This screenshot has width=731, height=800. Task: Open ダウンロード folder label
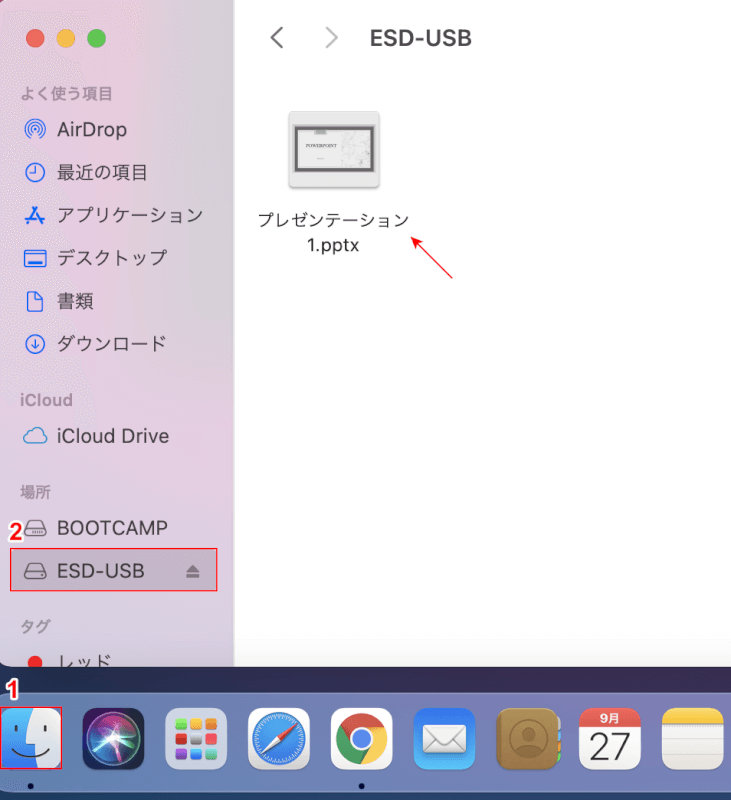pos(112,344)
